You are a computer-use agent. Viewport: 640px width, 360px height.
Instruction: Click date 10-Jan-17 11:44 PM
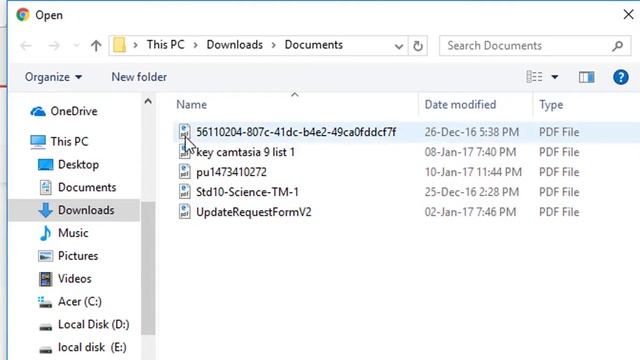click(473, 172)
